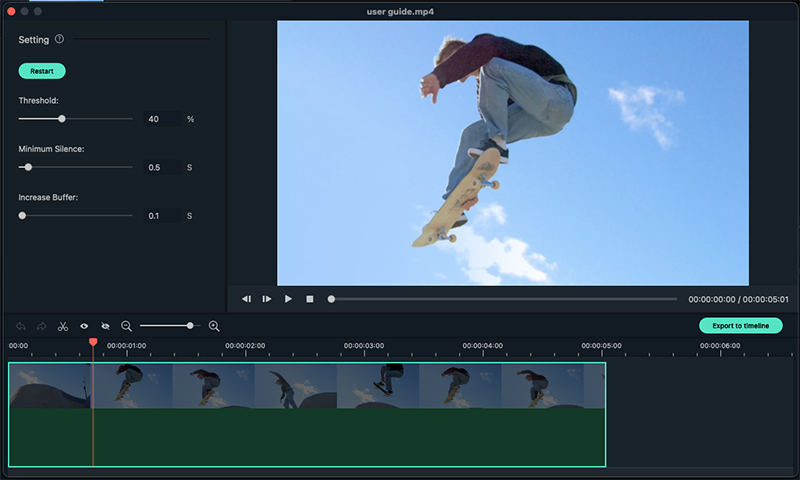Image resolution: width=800 pixels, height=480 pixels.
Task: Stop the video playback
Action: pos(310,299)
